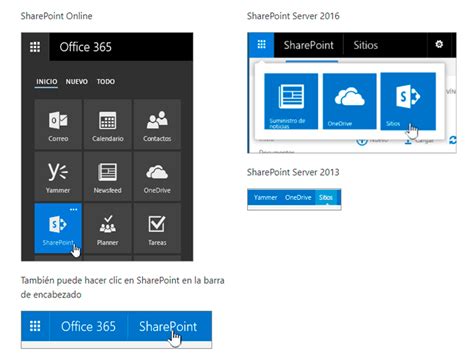
Task: Click SharePoint in the Server 2016 header
Action: coord(308,45)
